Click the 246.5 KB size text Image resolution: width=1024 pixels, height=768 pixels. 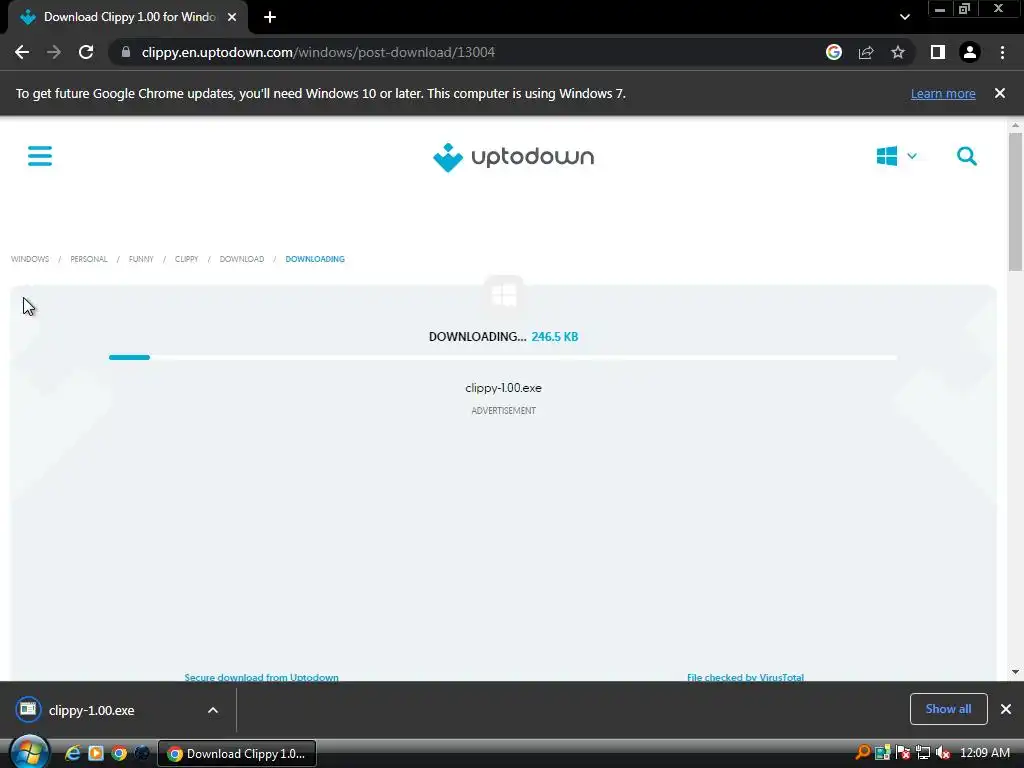click(x=554, y=337)
